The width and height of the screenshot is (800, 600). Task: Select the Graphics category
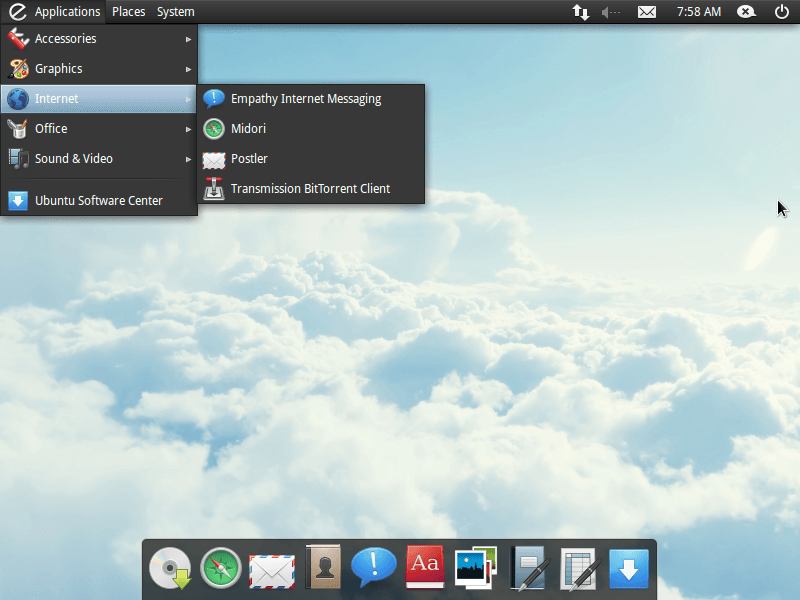point(99,69)
